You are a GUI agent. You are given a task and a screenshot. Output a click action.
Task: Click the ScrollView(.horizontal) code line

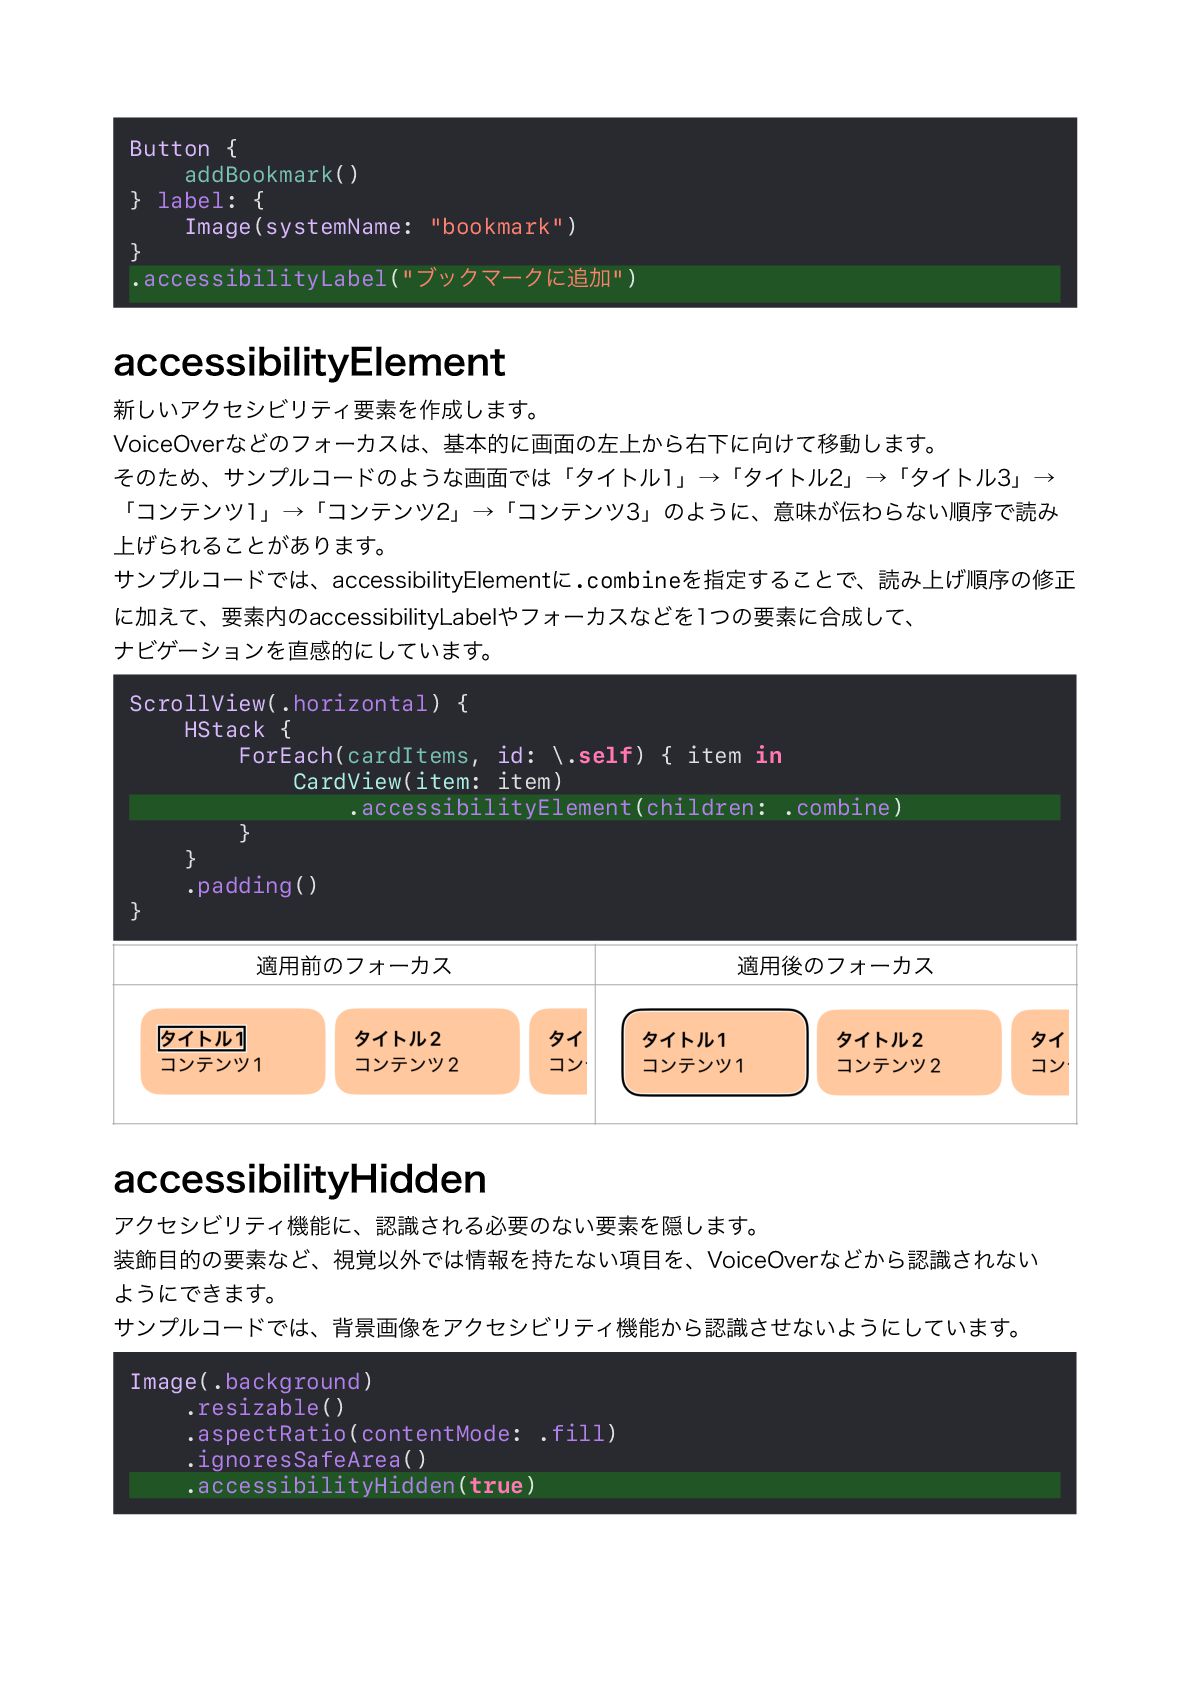[x=299, y=704]
